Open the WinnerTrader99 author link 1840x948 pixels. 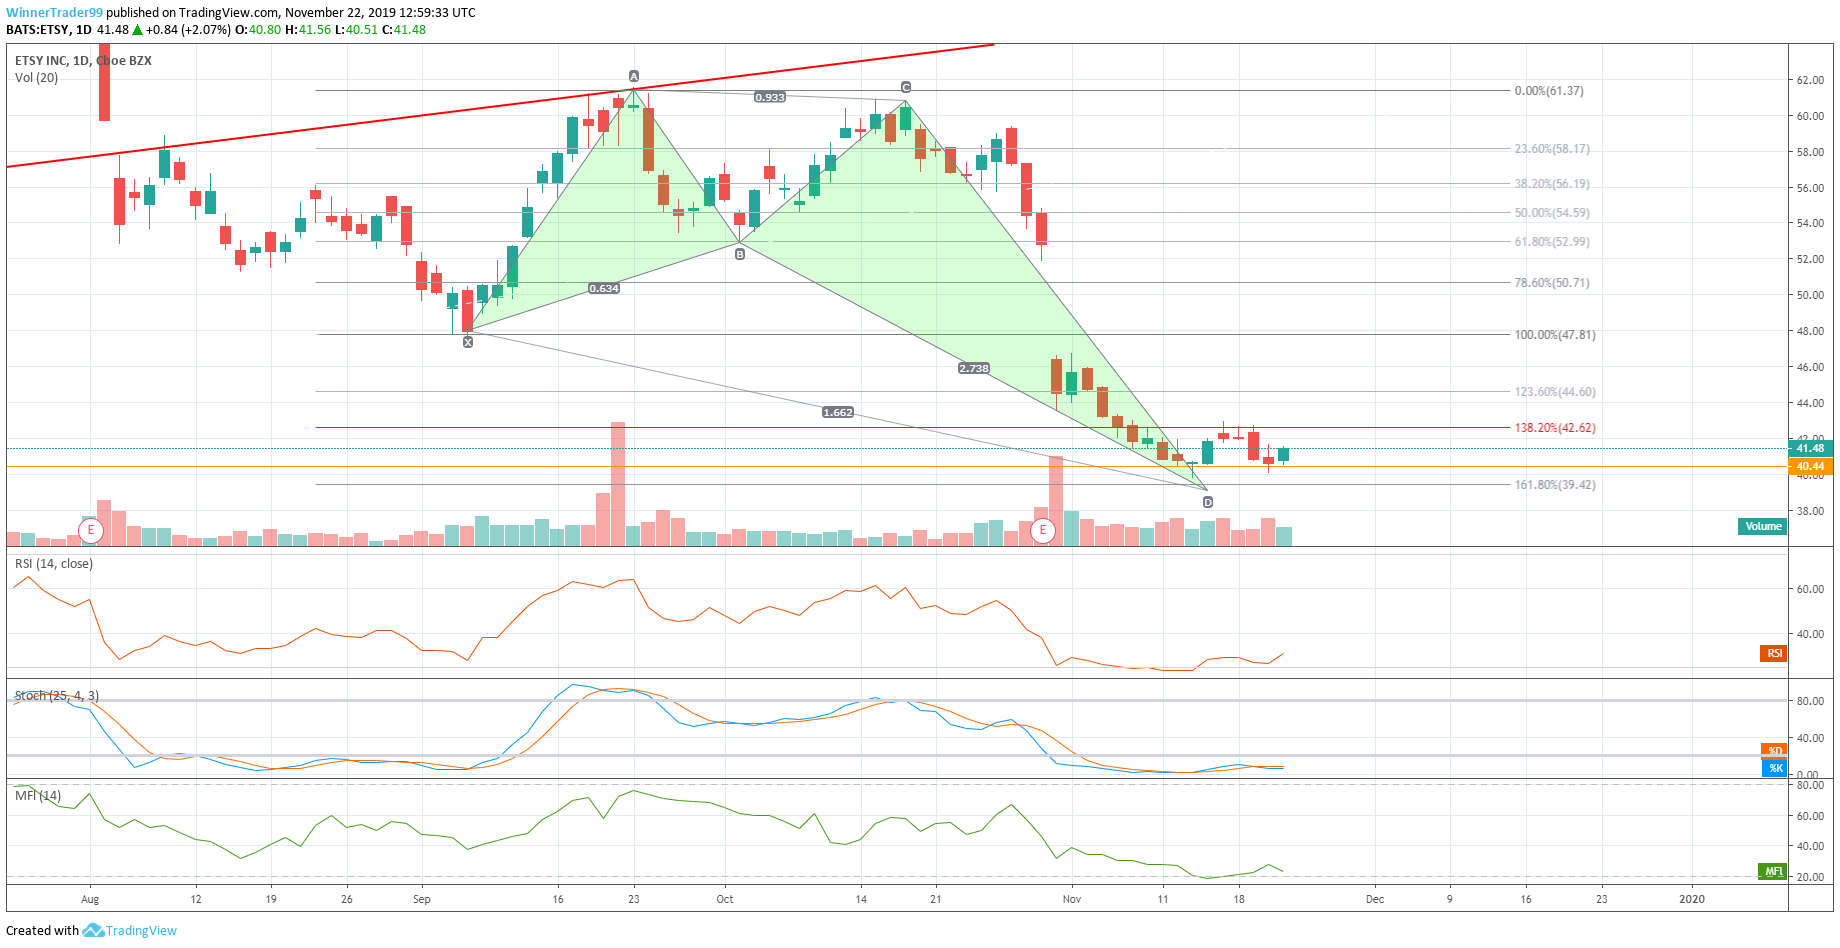(54, 13)
